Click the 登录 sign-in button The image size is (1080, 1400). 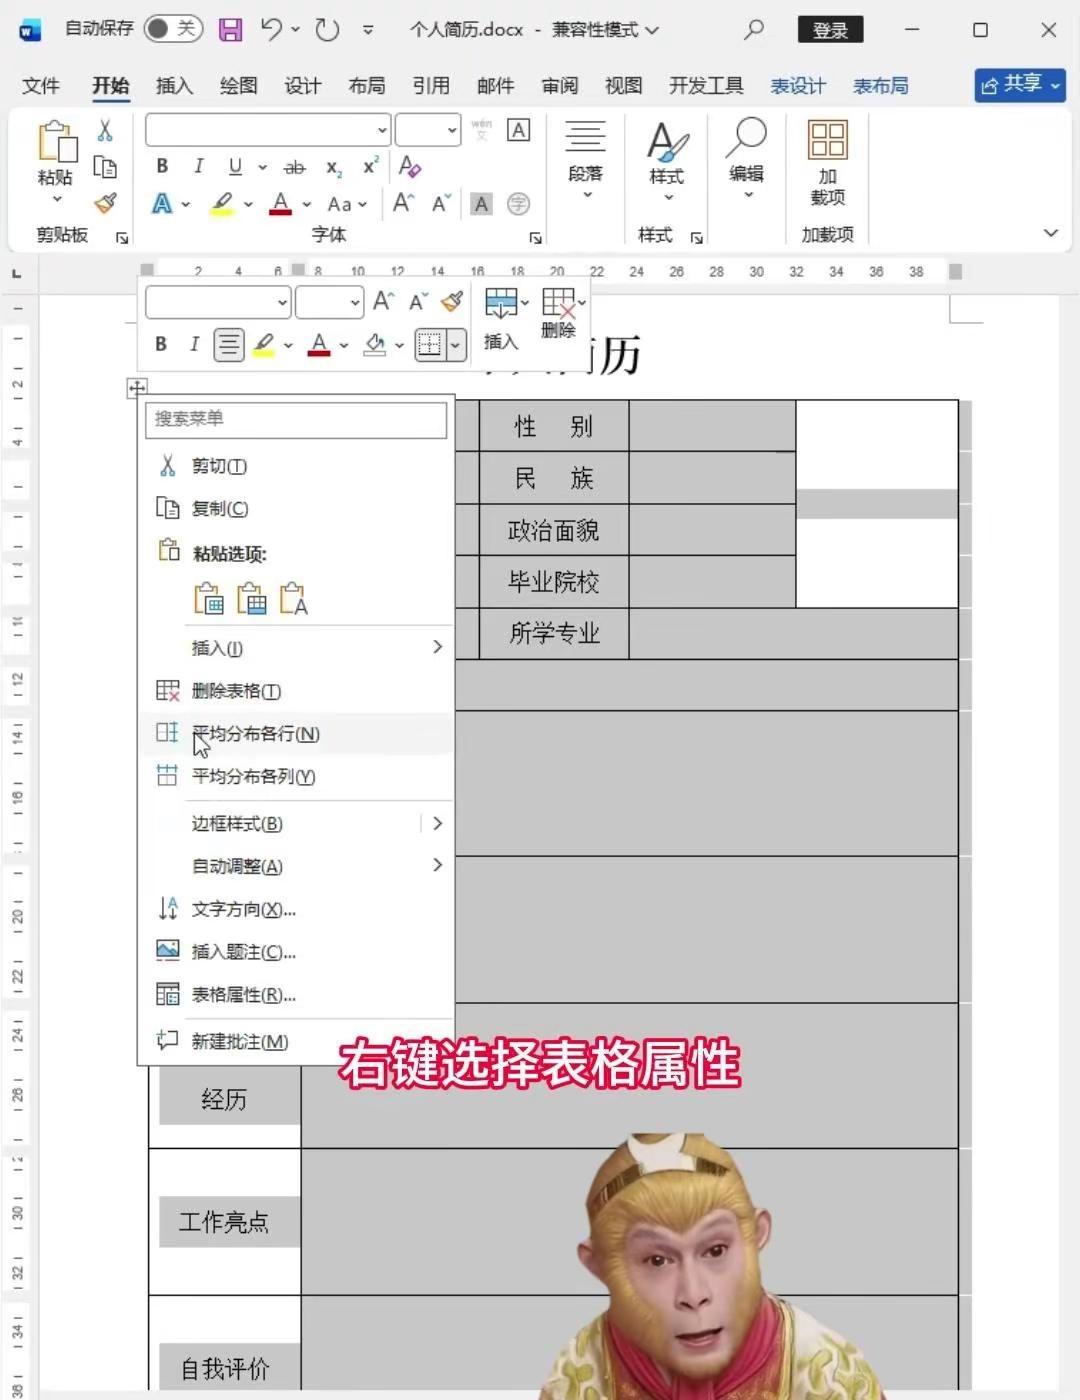click(830, 30)
